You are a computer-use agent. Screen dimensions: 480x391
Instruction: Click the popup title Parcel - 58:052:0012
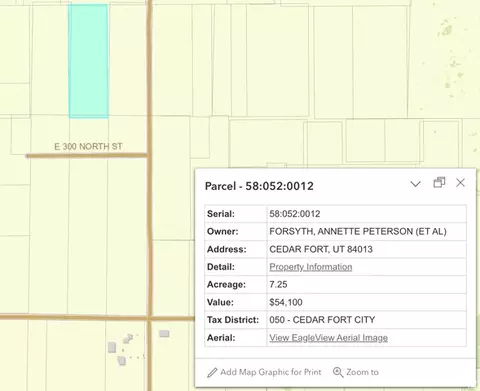pyautogui.click(x=259, y=186)
